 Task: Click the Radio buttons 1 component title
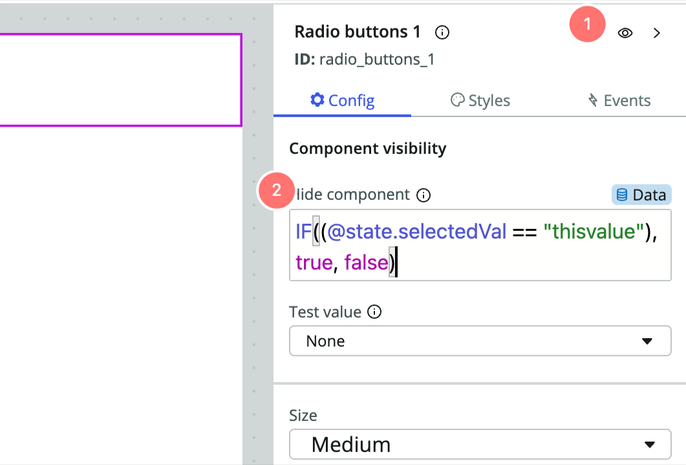[358, 33]
